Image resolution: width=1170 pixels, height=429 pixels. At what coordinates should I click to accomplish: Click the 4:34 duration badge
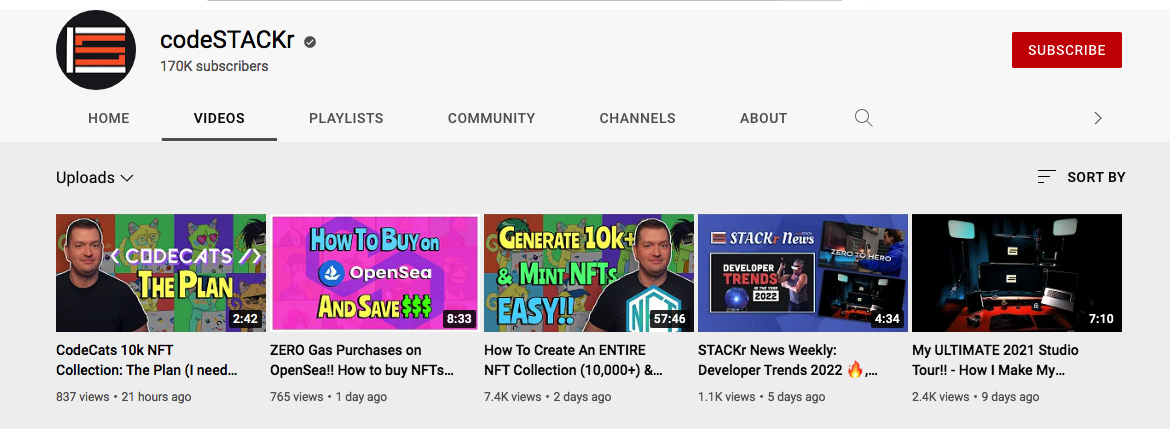point(886,319)
